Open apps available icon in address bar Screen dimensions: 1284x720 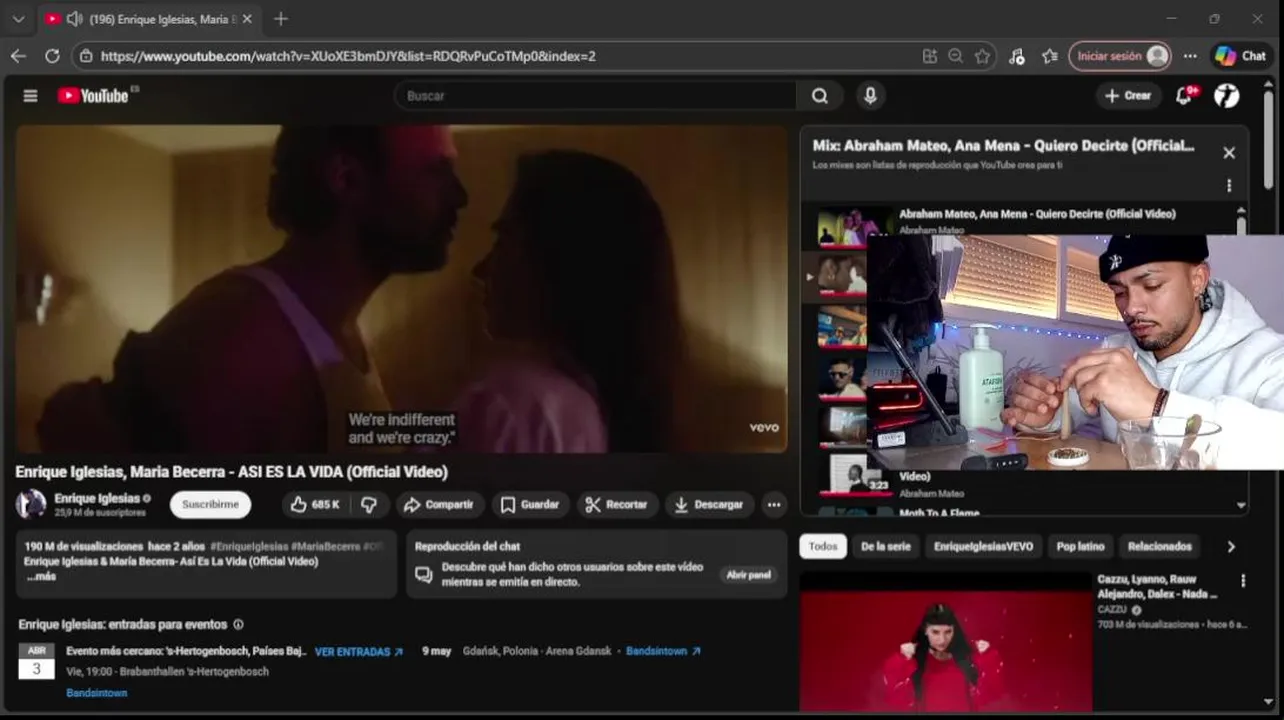click(x=930, y=56)
